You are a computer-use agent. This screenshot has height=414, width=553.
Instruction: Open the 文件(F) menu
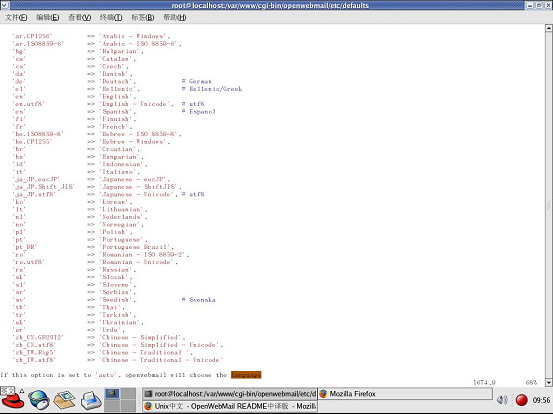click(x=16, y=17)
